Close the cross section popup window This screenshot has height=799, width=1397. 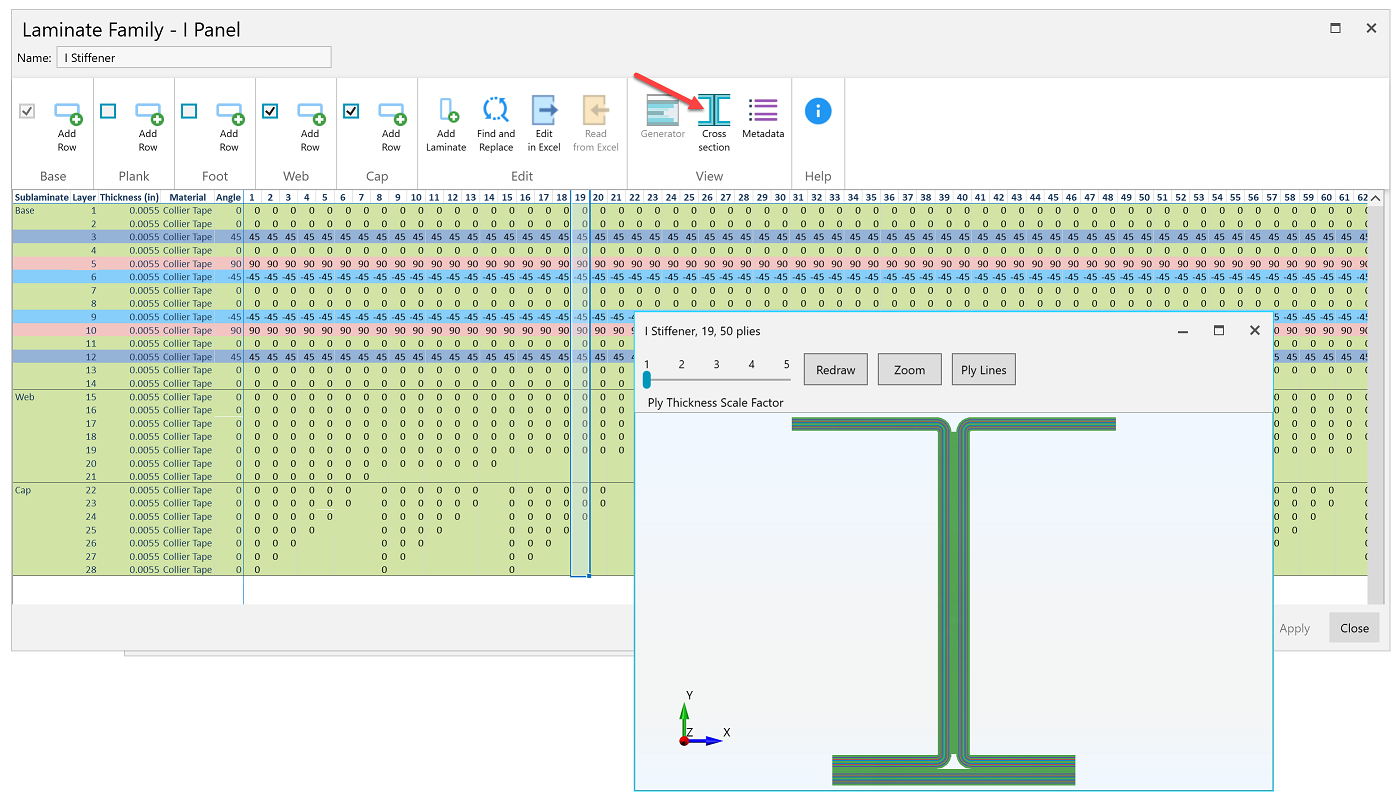coord(1255,330)
